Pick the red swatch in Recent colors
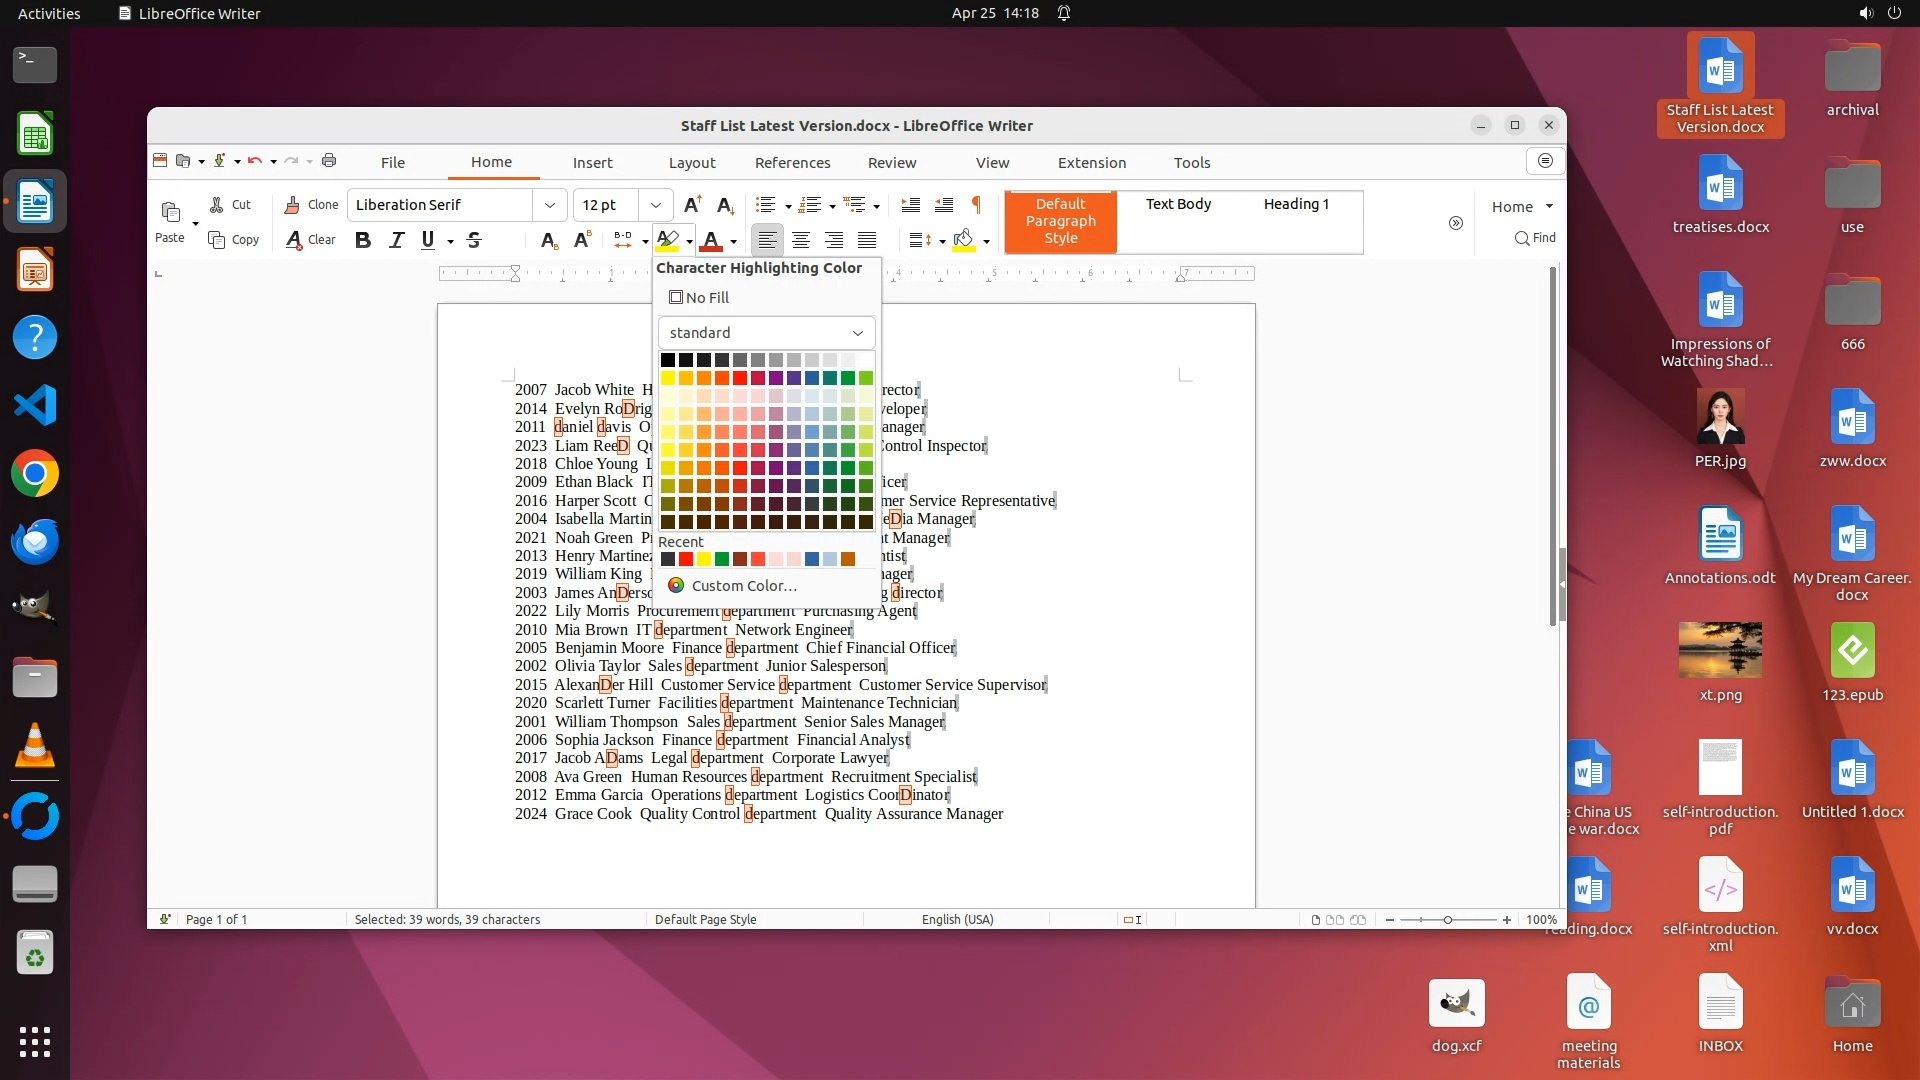Image resolution: width=1920 pixels, height=1080 pixels. (686, 559)
